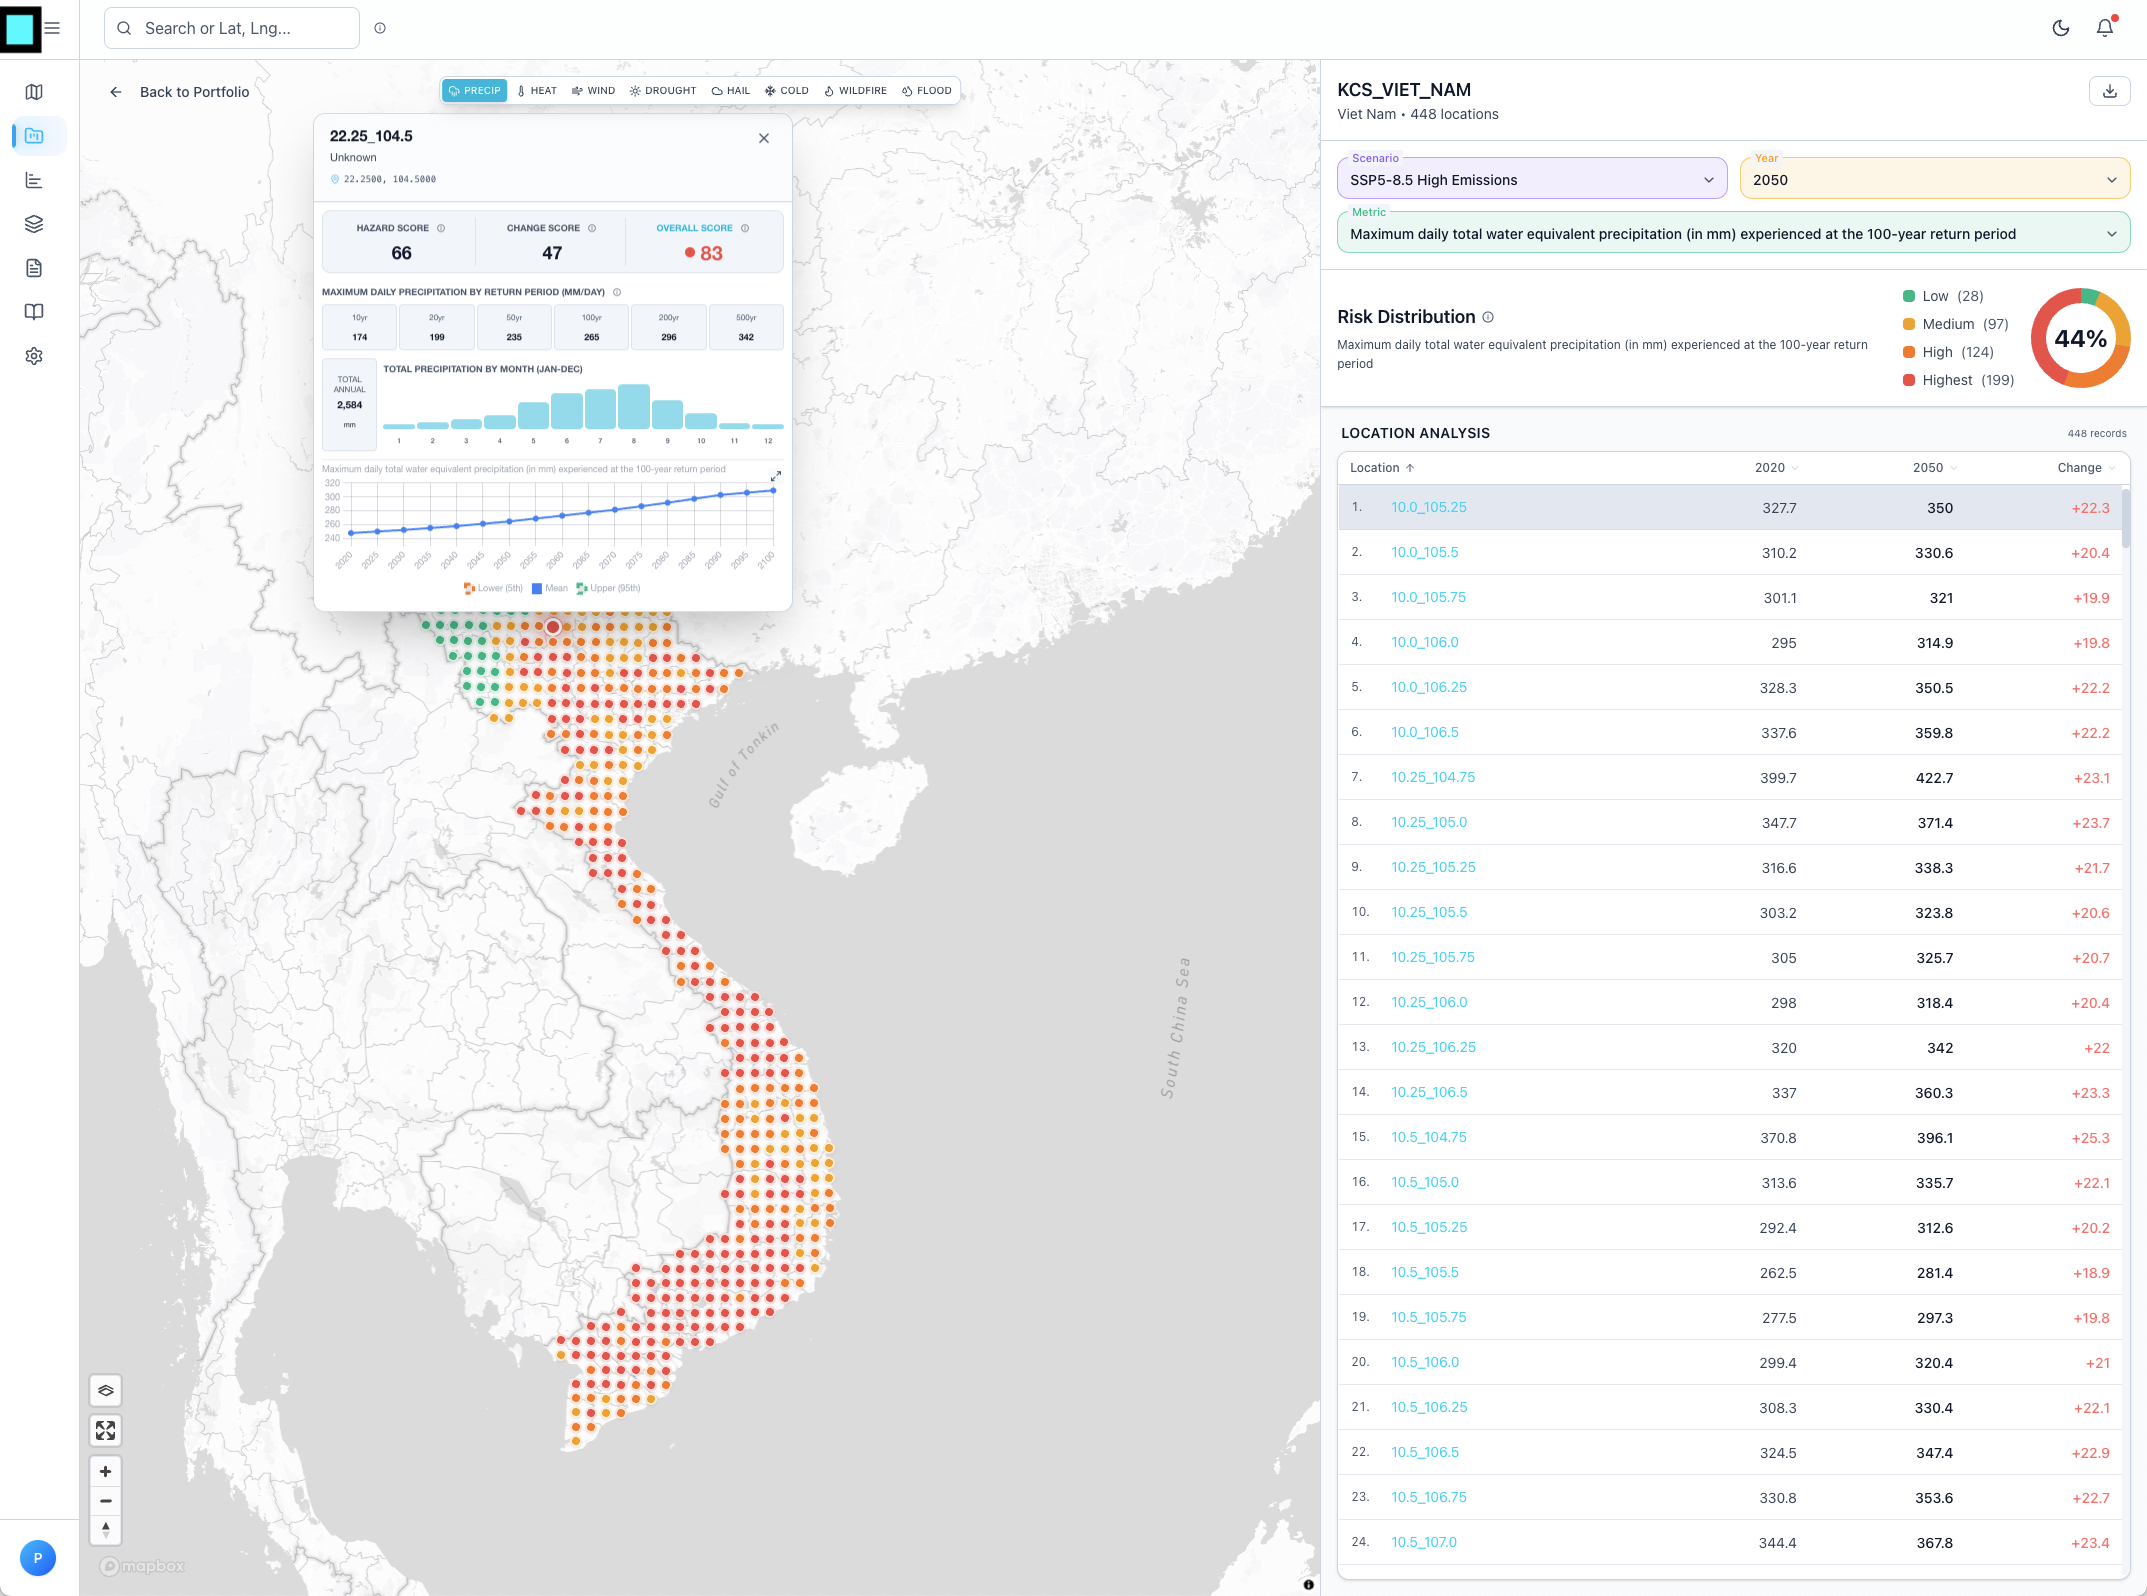Viewport: 2147px width, 1596px height.
Task: Sort table by 2020 column
Action: coord(1776,468)
